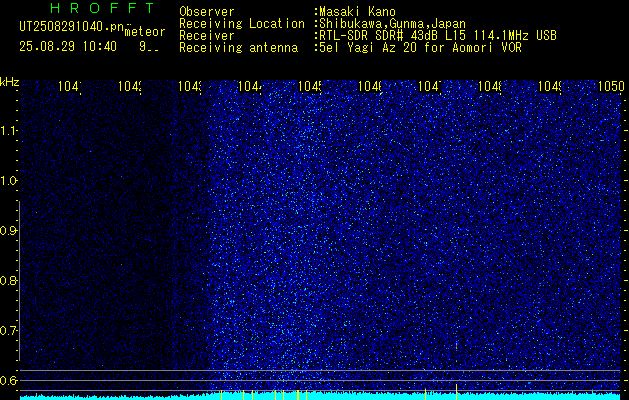Click the tall yellow marker below the red echo

pos(457,392)
